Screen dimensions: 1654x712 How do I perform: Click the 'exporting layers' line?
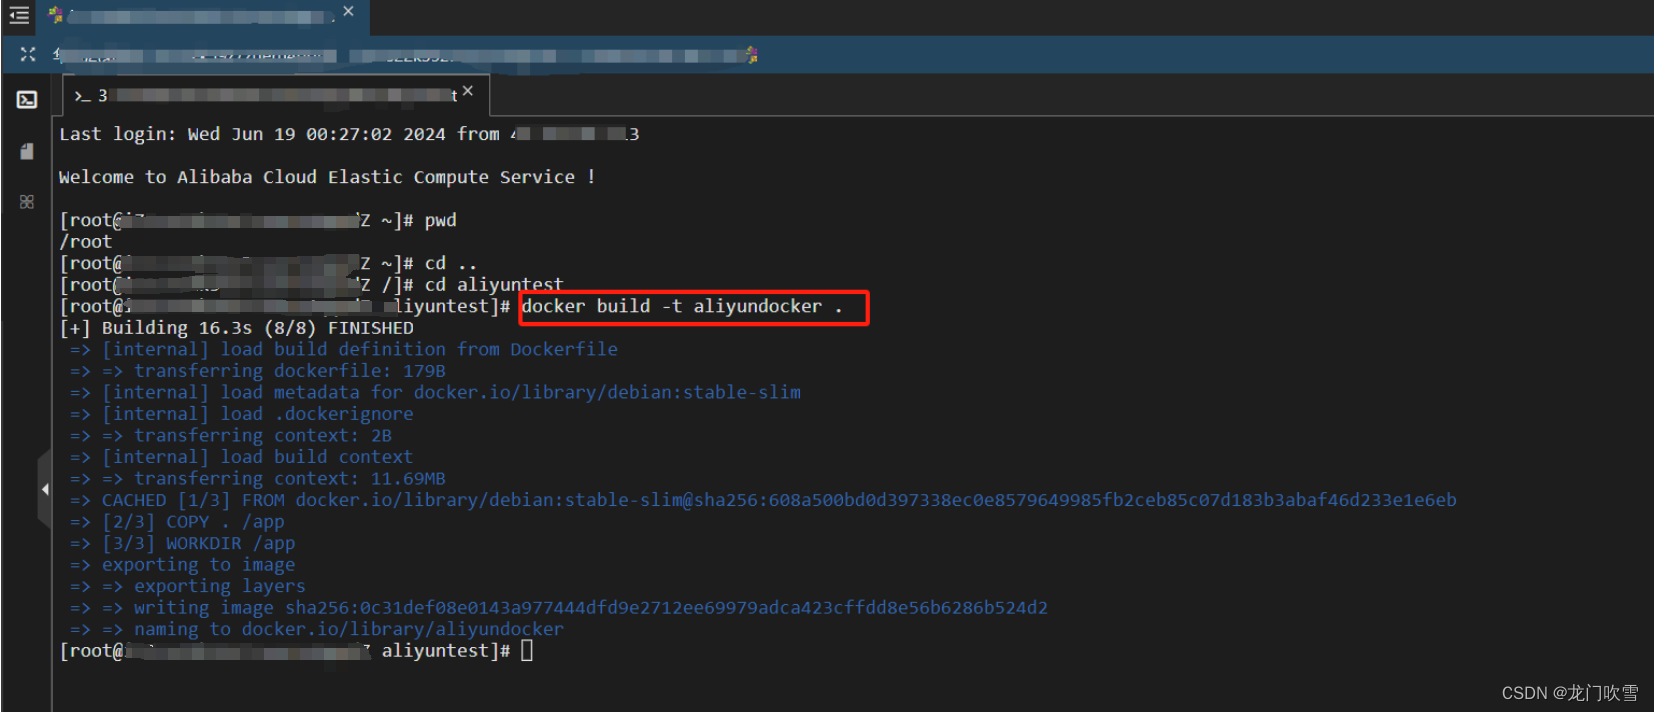(188, 586)
